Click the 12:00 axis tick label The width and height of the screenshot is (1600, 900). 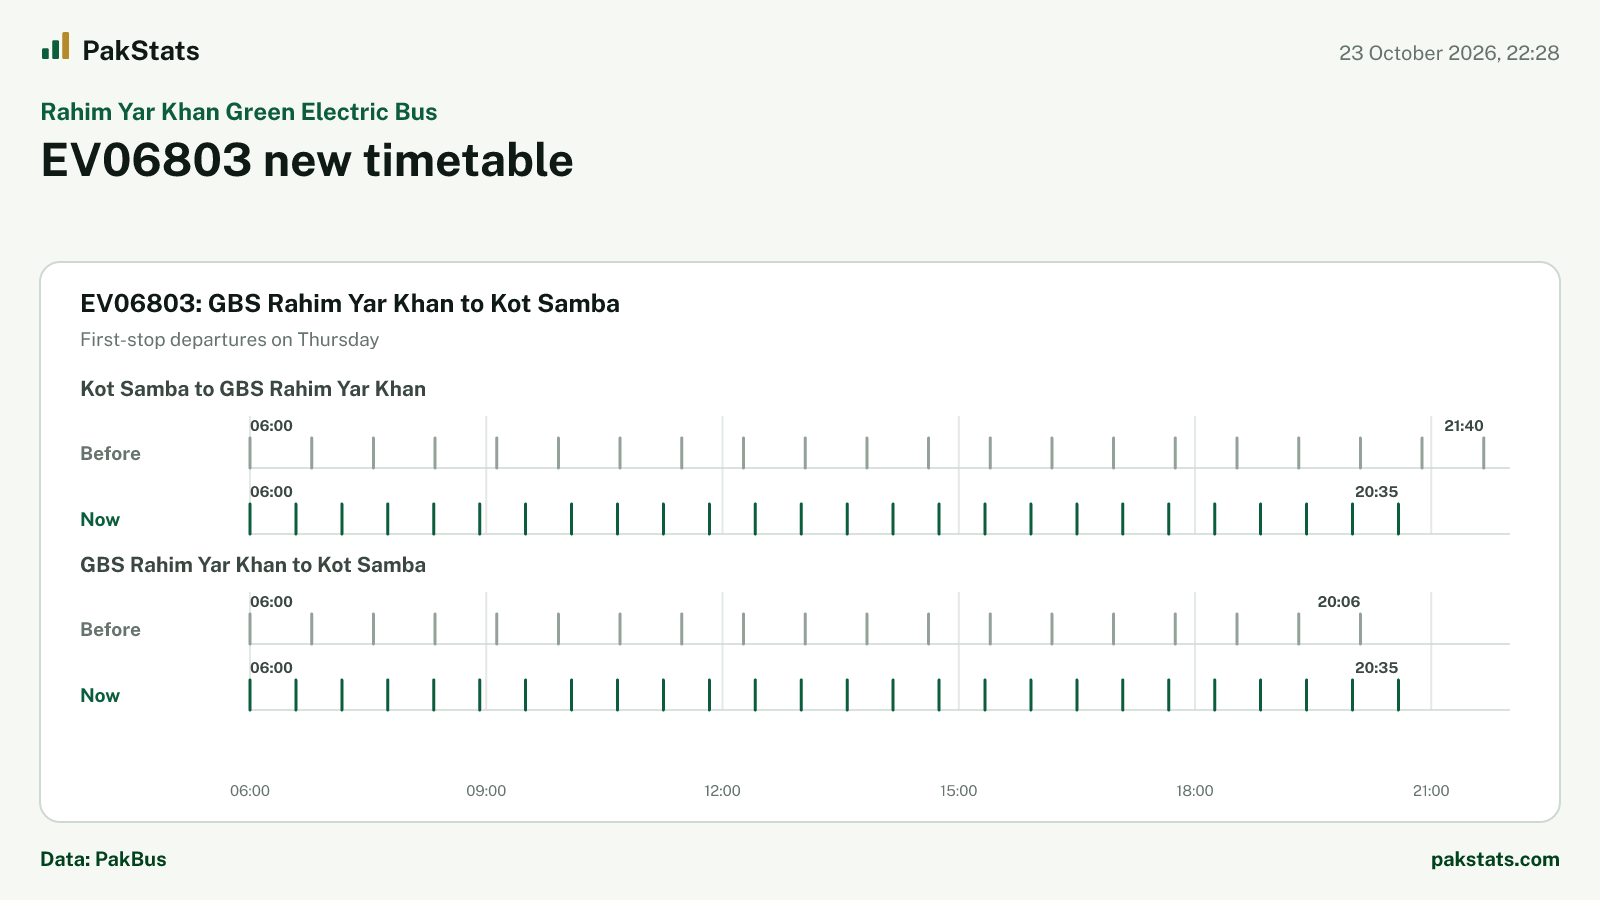click(x=722, y=791)
